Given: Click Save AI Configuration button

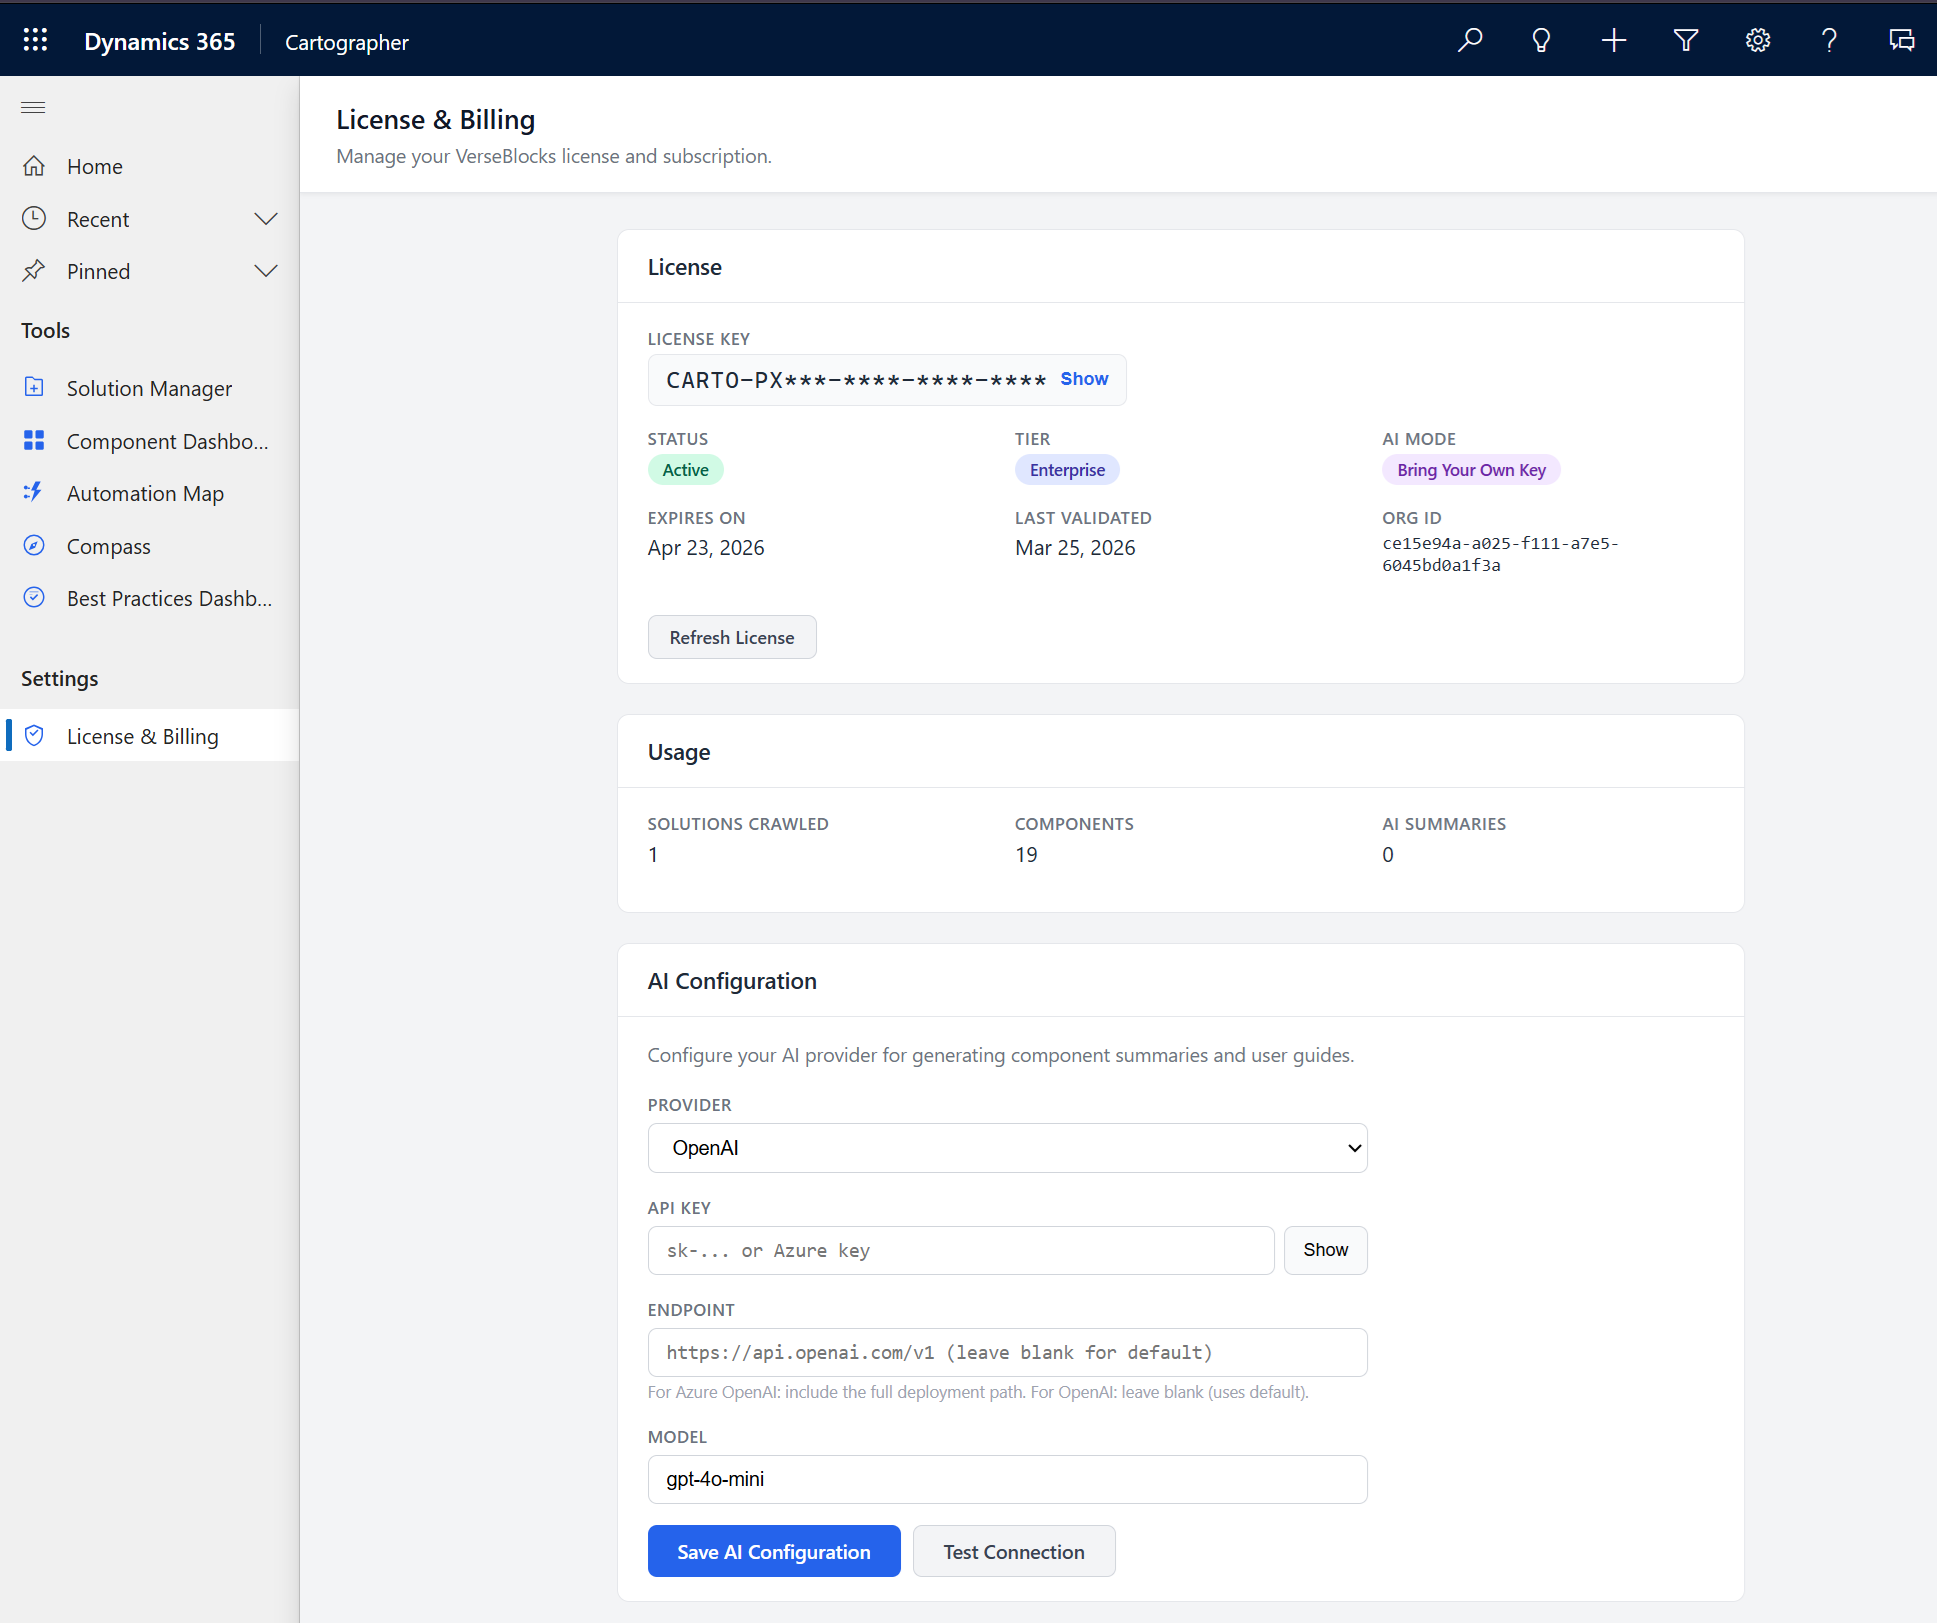Looking at the screenshot, I should point(774,1551).
